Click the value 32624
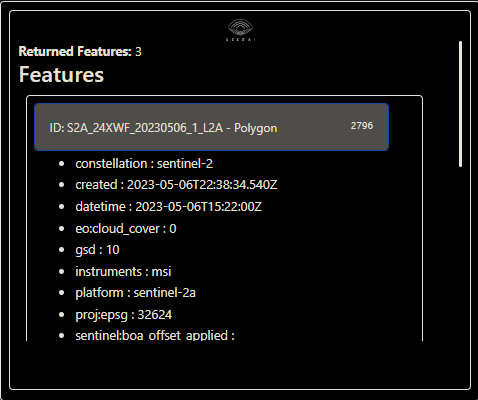This screenshot has width=478, height=400. 155,315
